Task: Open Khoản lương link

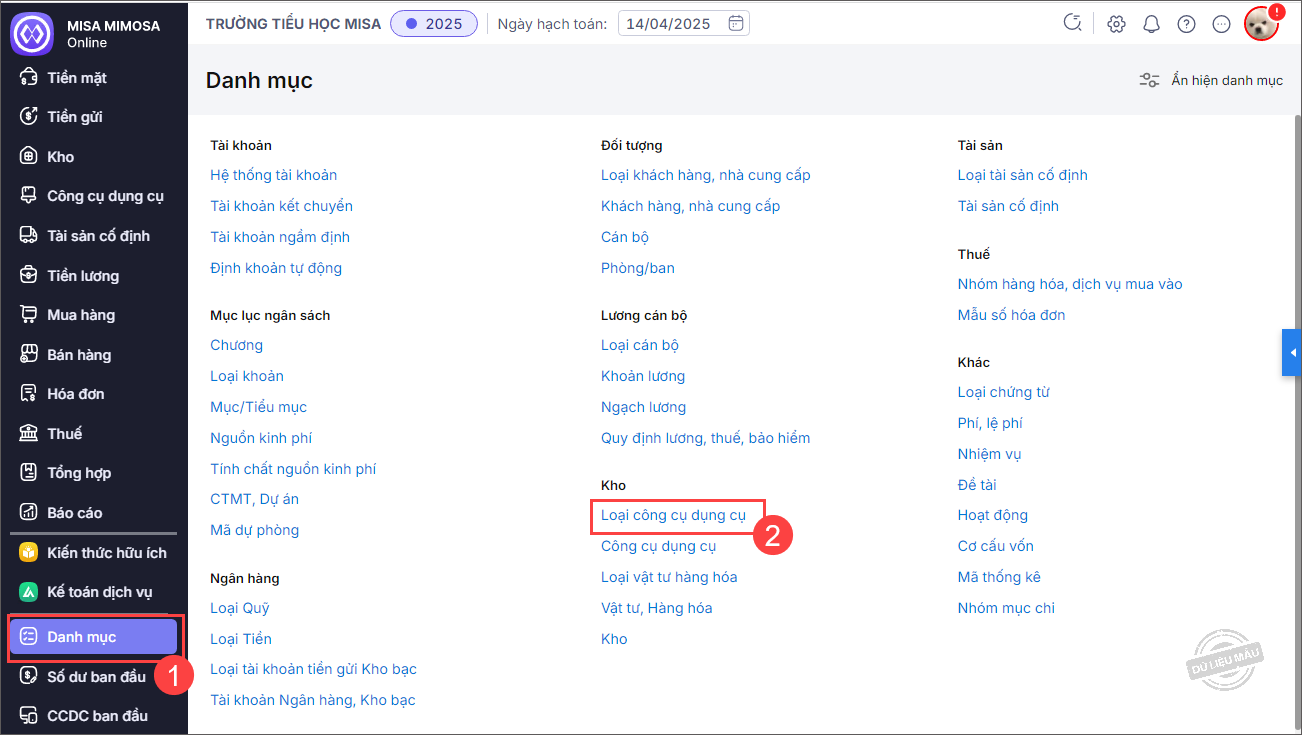Action: pos(643,376)
